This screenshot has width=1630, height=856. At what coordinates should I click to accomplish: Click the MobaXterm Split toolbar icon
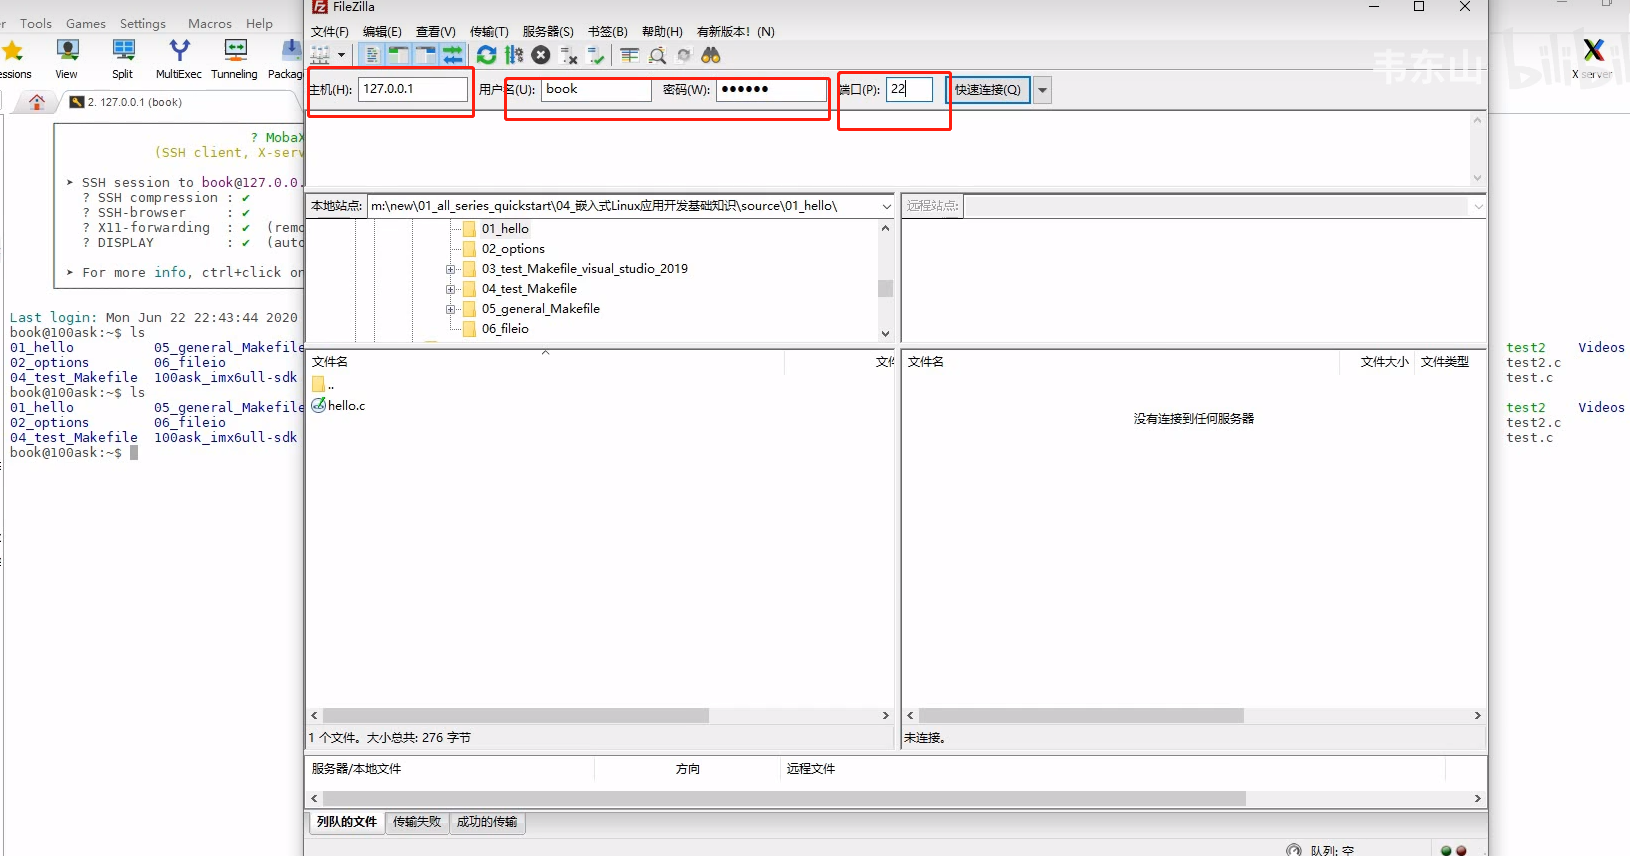pos(123,59)
